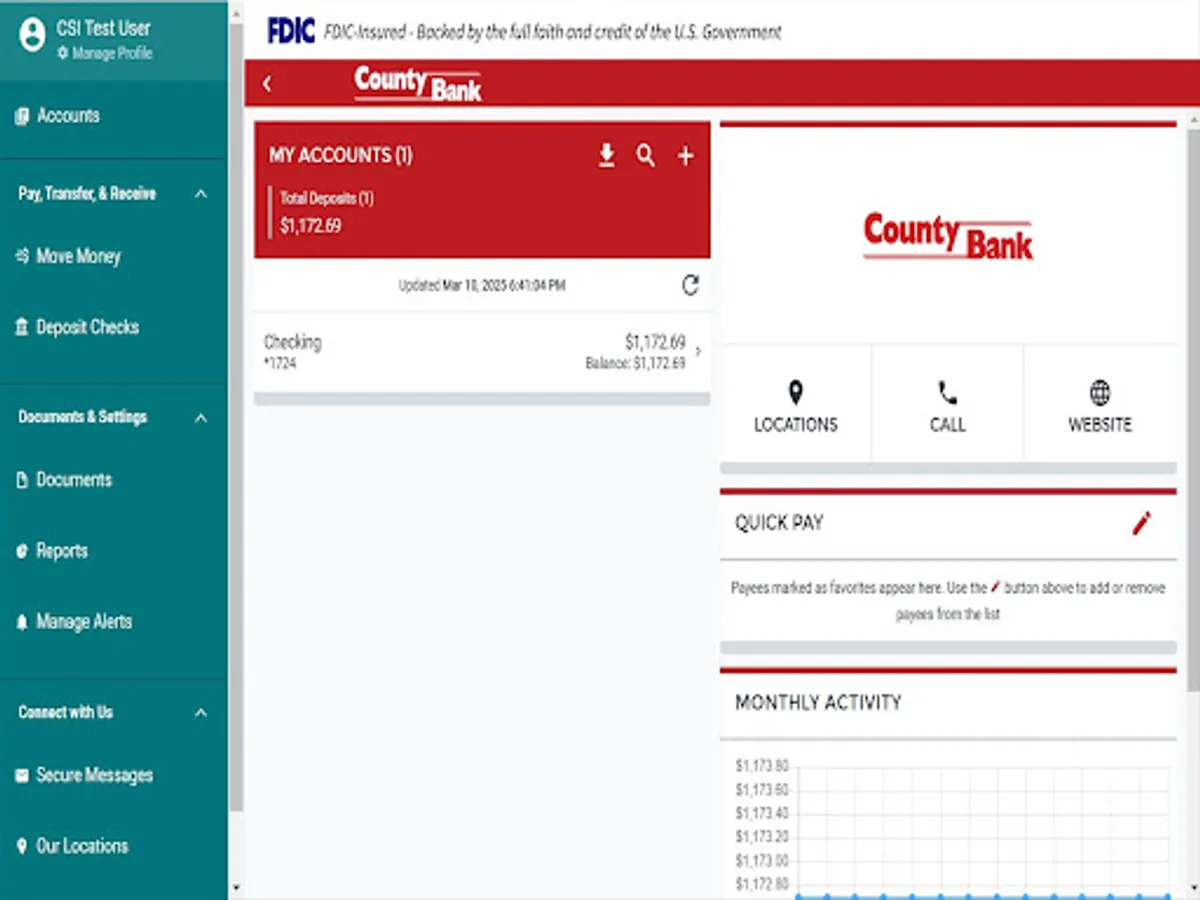Open the Website globe icon
Screen dimensions: 1200x900
[1099, 393]
